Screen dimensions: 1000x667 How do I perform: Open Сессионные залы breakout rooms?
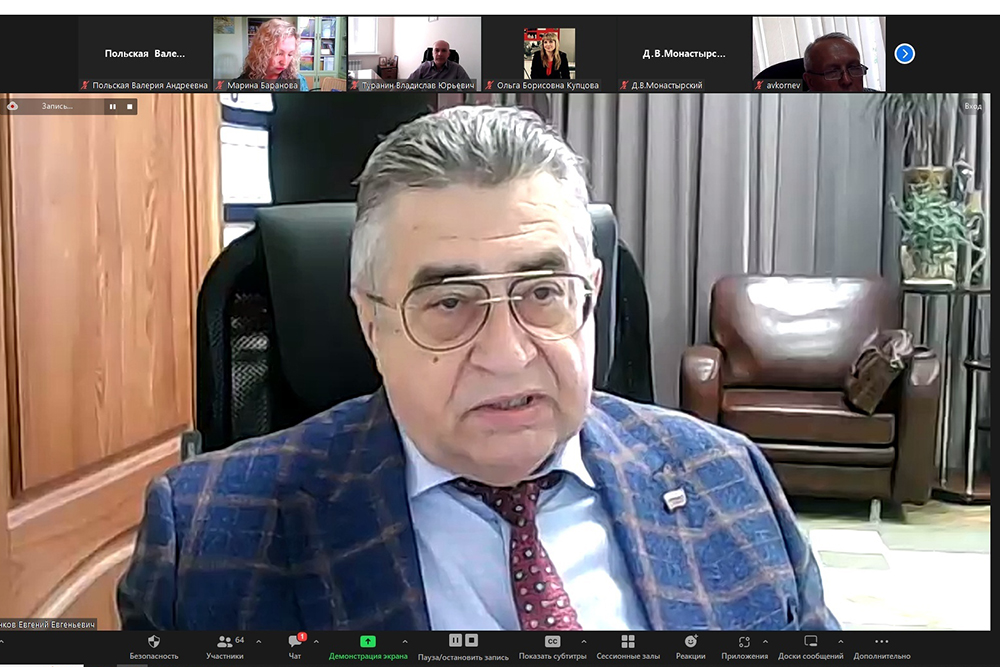pyautogui.click(x=627, y=641)
